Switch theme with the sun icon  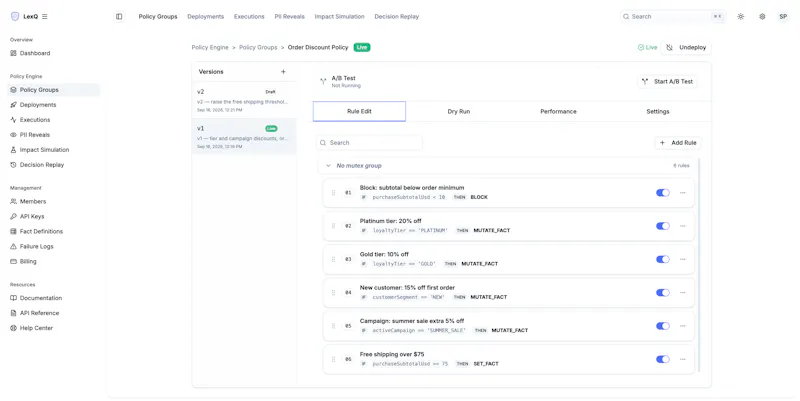click(740, 16)
